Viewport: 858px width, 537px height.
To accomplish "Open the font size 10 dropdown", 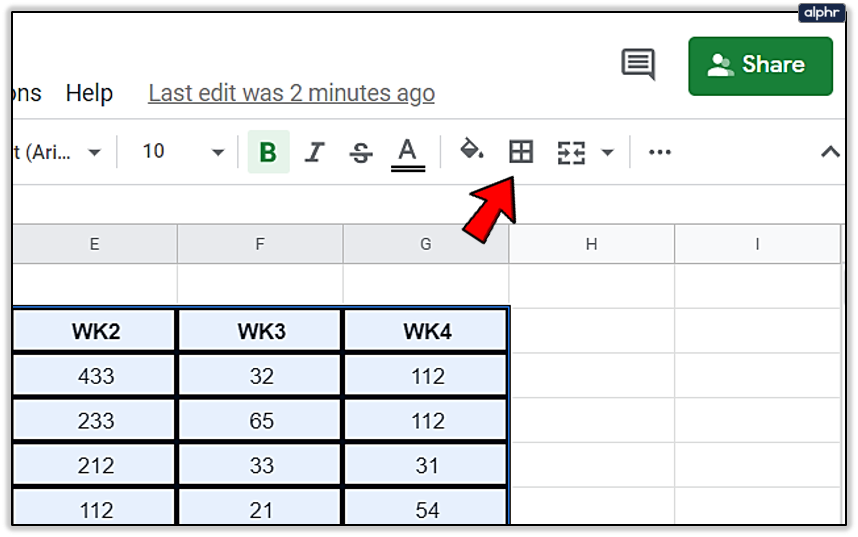I will (x=217, y=153).
